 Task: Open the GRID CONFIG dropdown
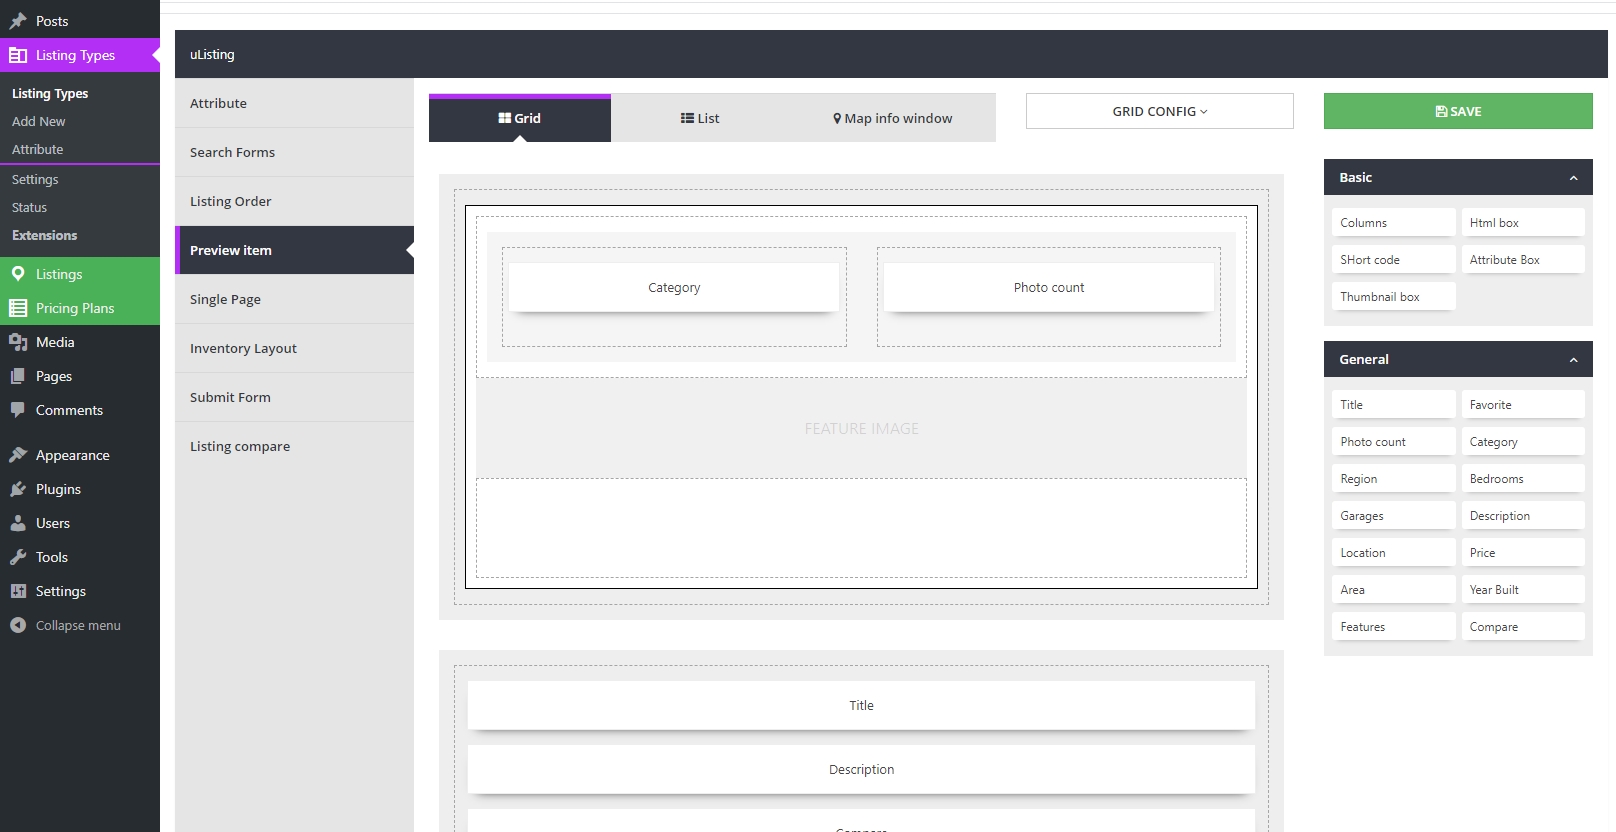(x=1160, y=111)
